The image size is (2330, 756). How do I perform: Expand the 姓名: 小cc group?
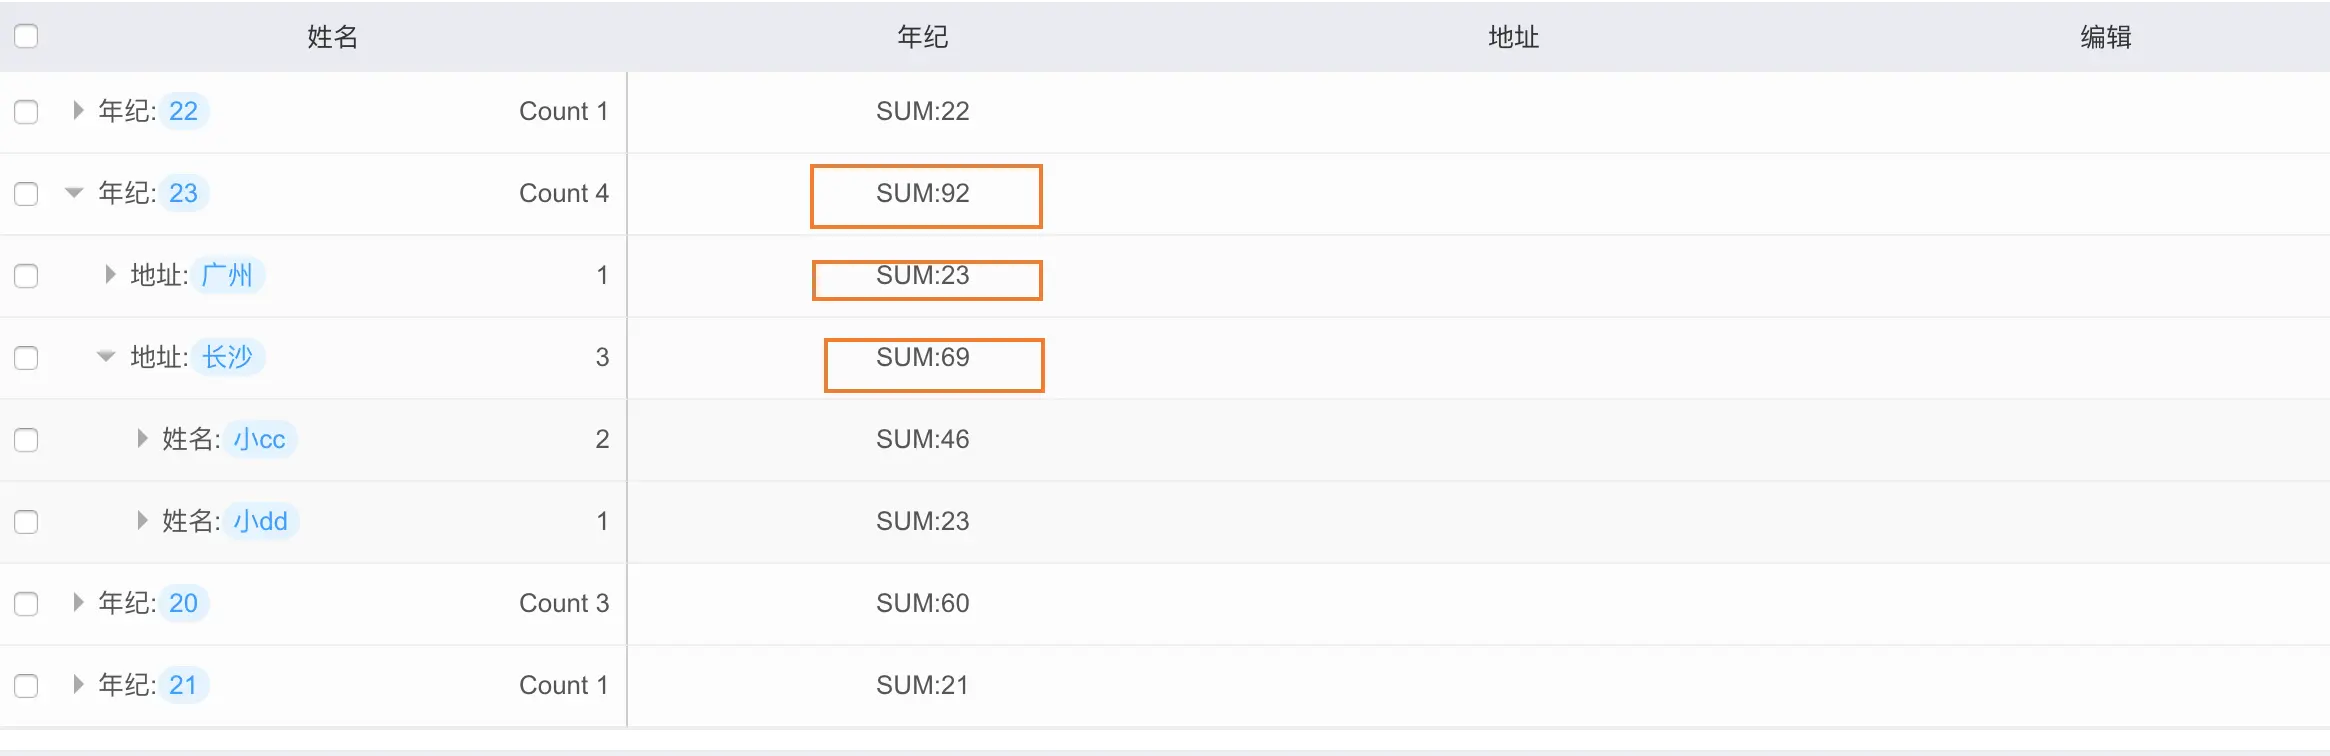(141, 439)
